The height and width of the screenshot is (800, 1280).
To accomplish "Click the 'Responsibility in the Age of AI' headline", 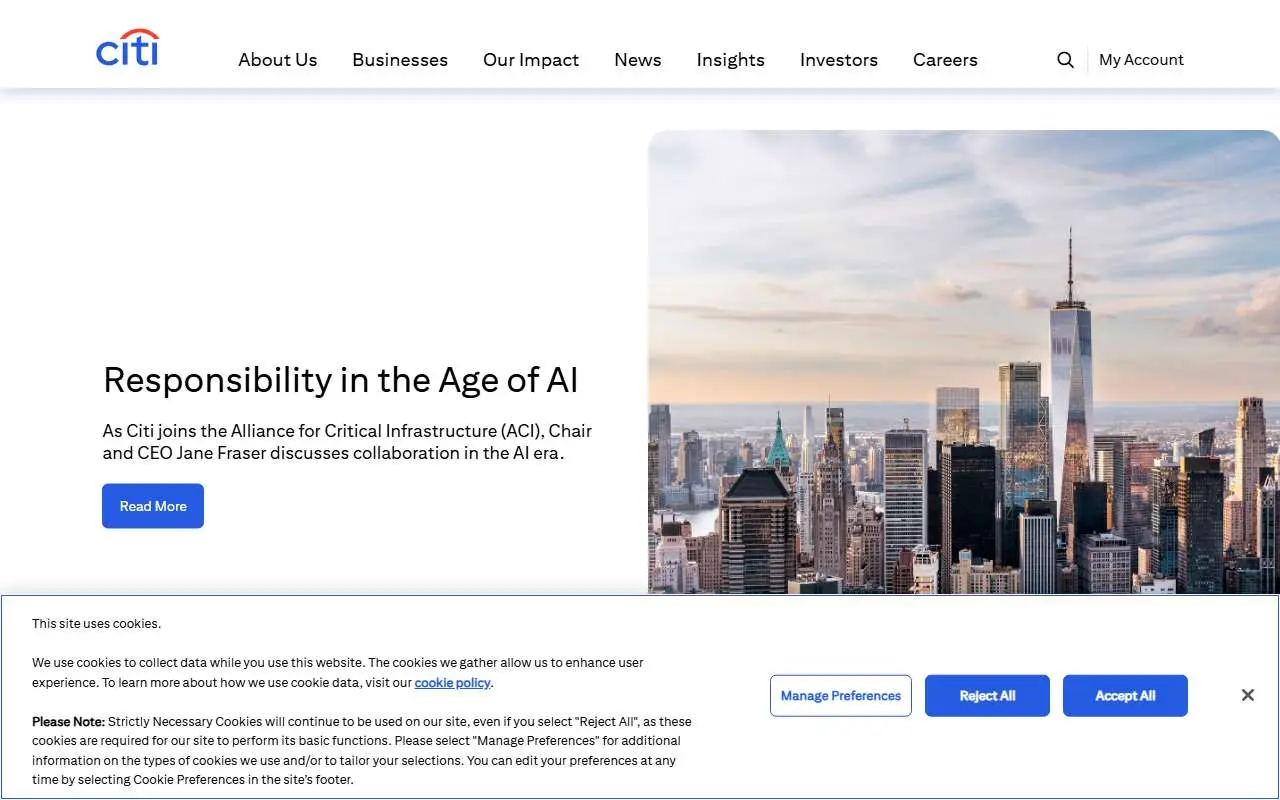I will [x=341, y=380].
